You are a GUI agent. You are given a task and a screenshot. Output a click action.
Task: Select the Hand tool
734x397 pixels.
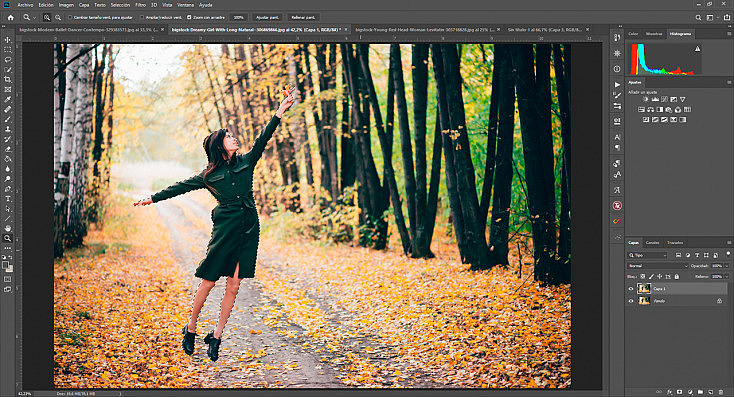pos(7,228)
